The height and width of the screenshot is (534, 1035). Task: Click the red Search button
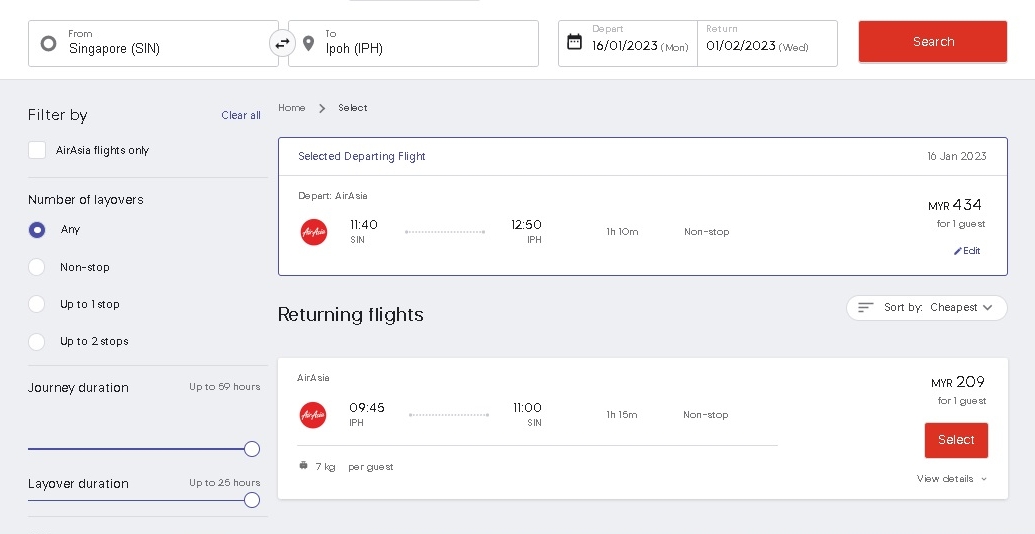click(933, 42)
